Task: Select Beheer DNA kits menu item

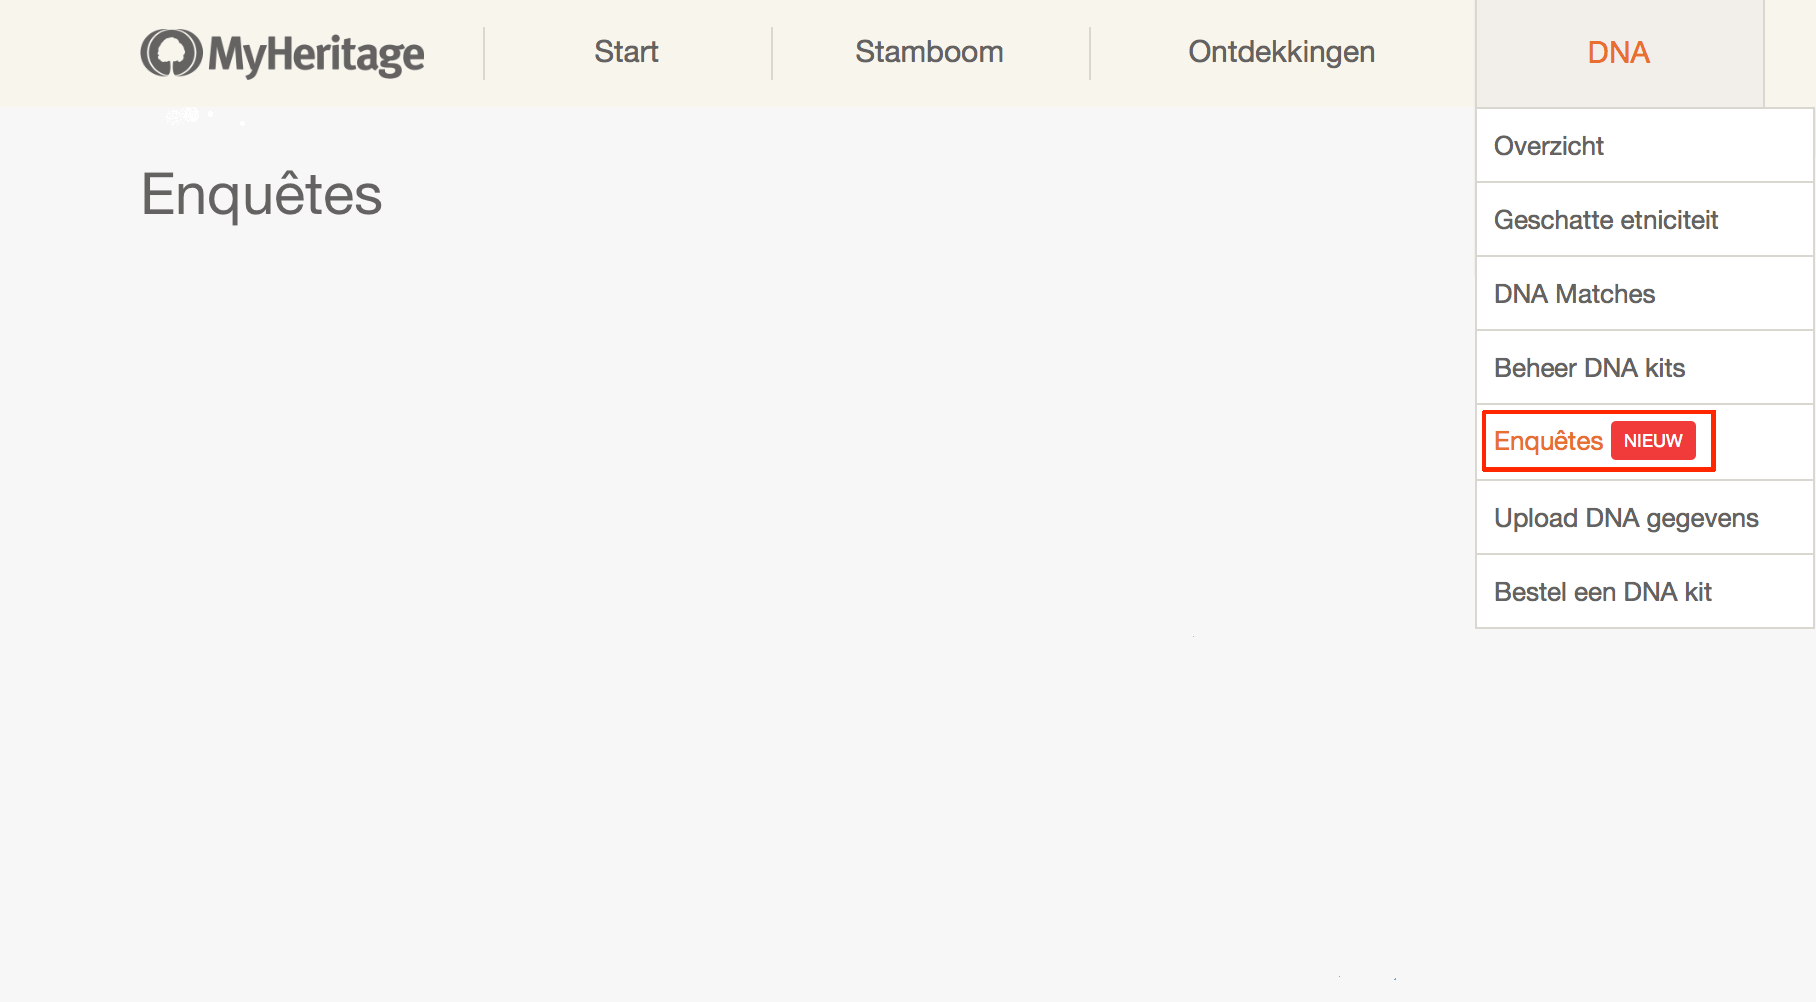Action: pyautogui.click(x=1589, y=368)
